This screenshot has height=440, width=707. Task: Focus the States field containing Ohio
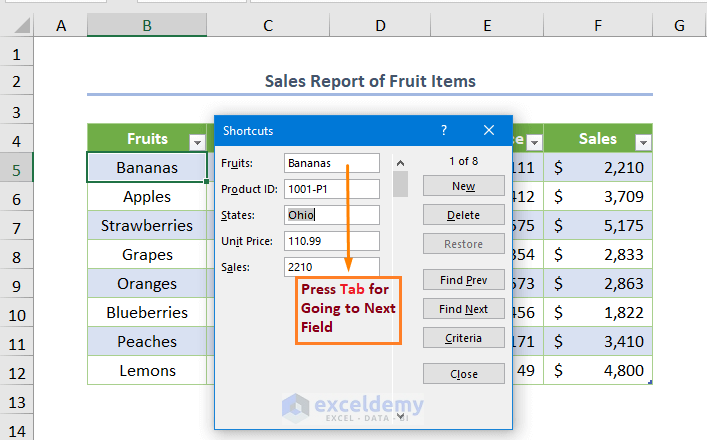(x=331, y=214)
